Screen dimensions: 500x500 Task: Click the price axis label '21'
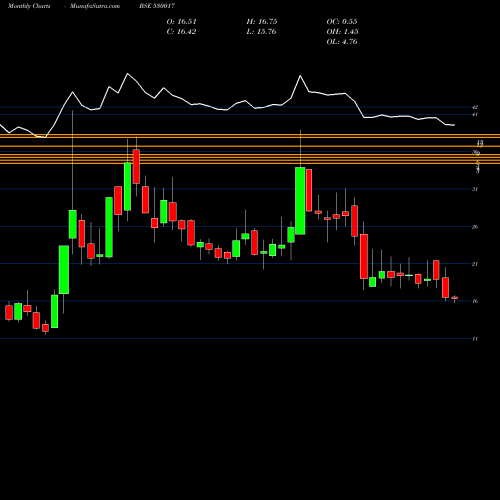click(475, 264)
